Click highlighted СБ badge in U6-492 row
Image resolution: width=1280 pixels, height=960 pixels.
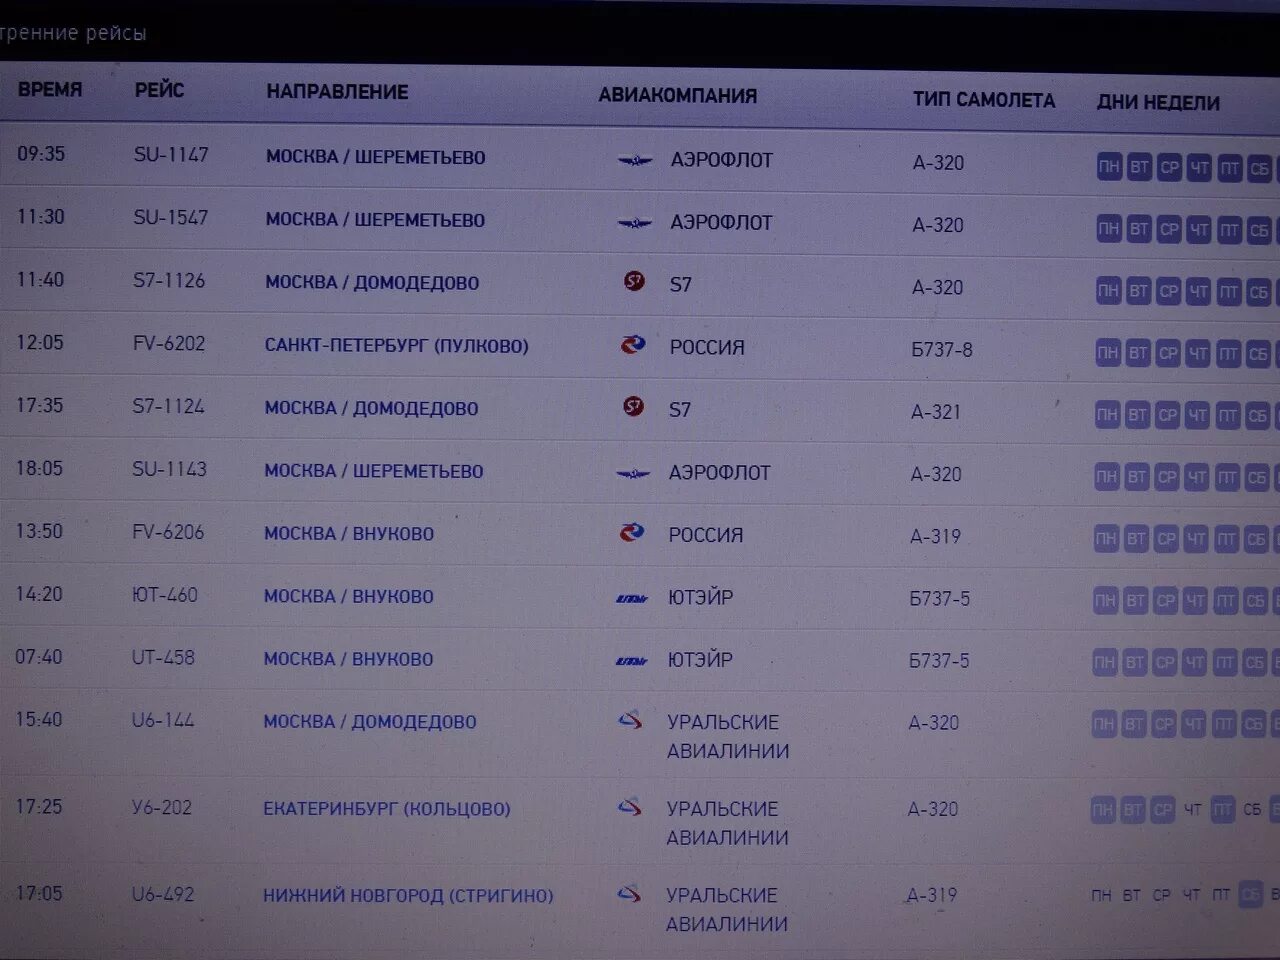pyautogui.click(x=1250, y=894)
